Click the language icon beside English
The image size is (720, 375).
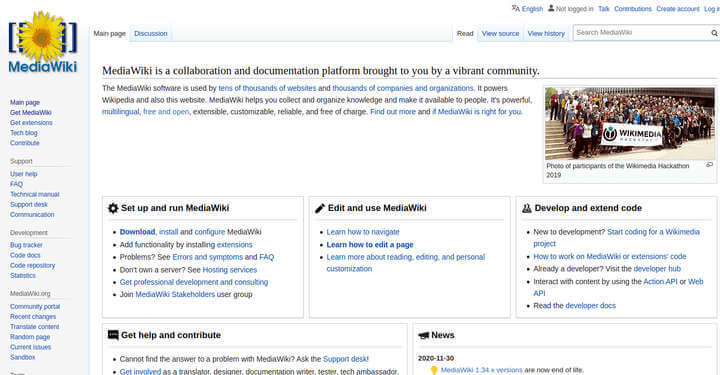click(x=516, y=8)
